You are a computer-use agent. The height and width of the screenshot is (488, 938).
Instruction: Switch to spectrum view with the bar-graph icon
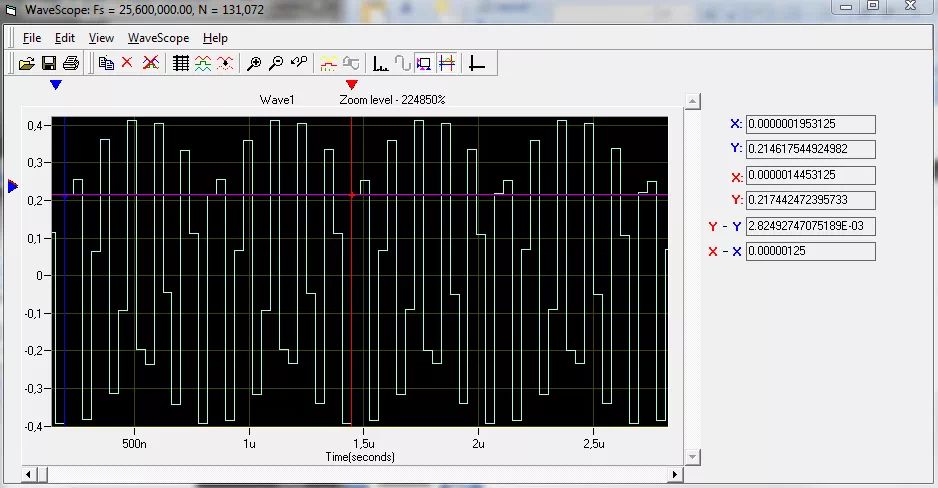tap(380, 63)
